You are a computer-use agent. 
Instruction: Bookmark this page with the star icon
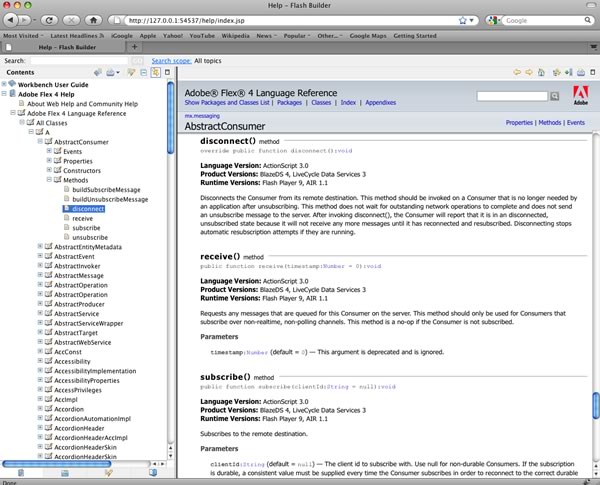click(x=463, y=20)
